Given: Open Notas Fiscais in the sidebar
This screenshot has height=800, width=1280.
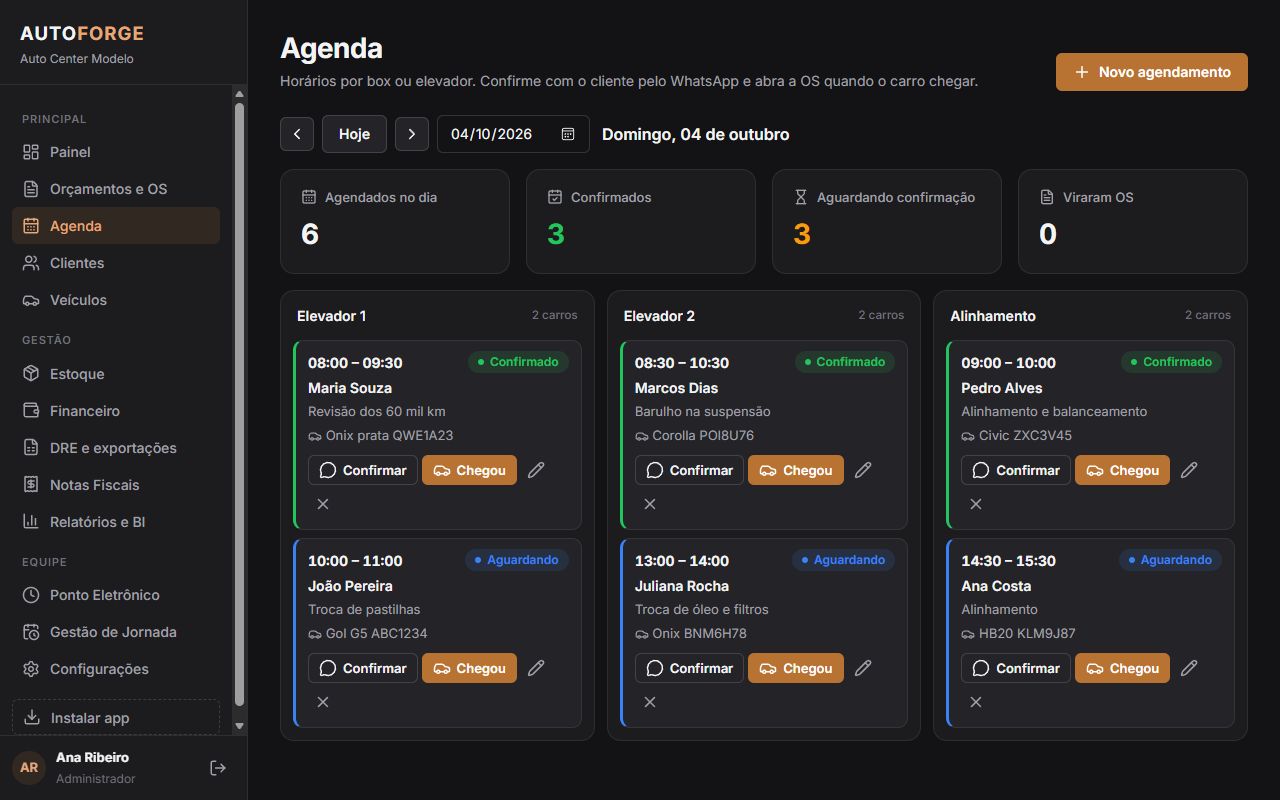Looking at the screenshot, I should [x=116, y=485].
